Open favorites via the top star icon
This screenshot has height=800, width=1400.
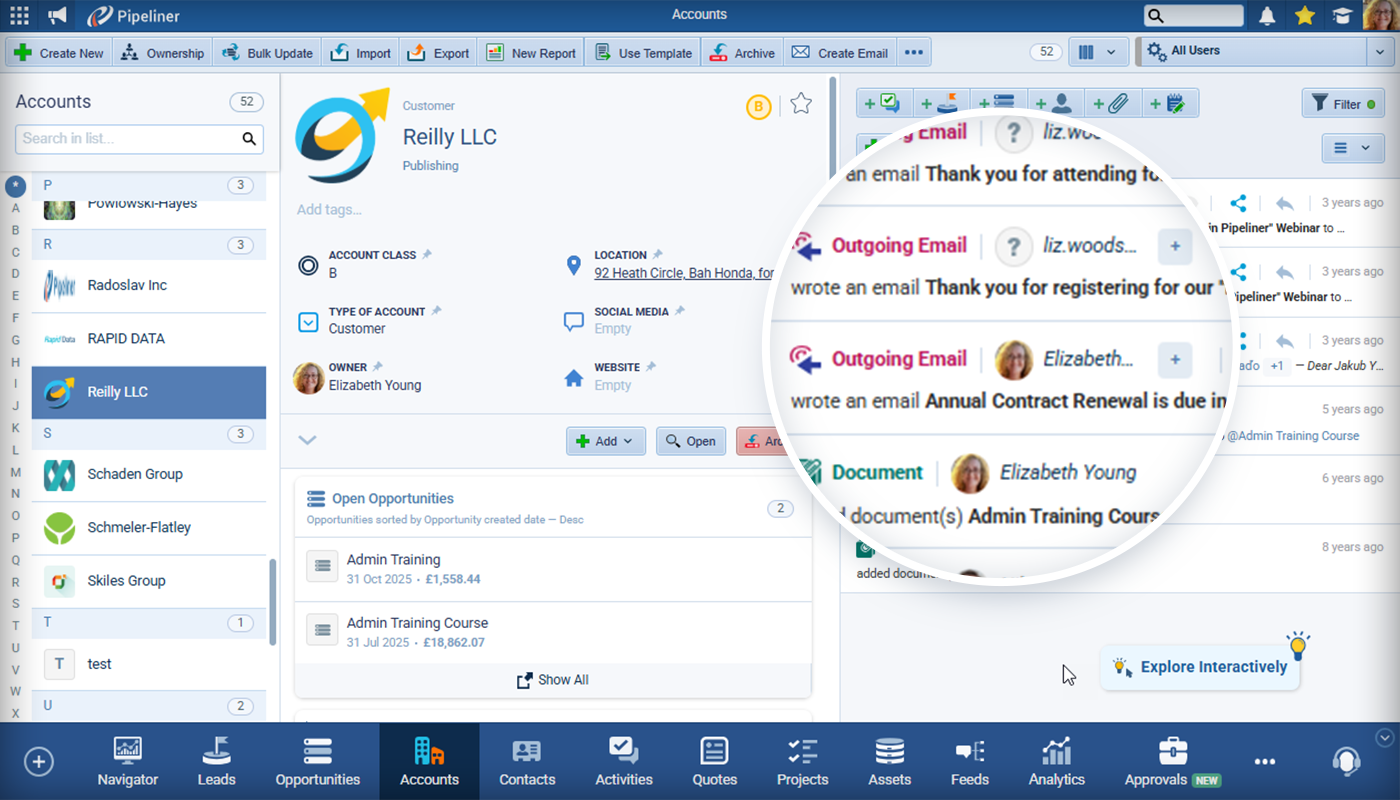(1304, 15)
